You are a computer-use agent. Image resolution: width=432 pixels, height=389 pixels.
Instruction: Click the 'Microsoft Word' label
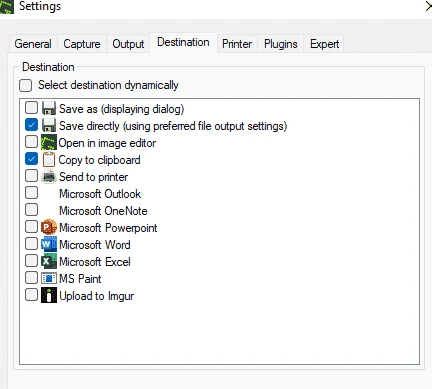click(x=95, y=245)
